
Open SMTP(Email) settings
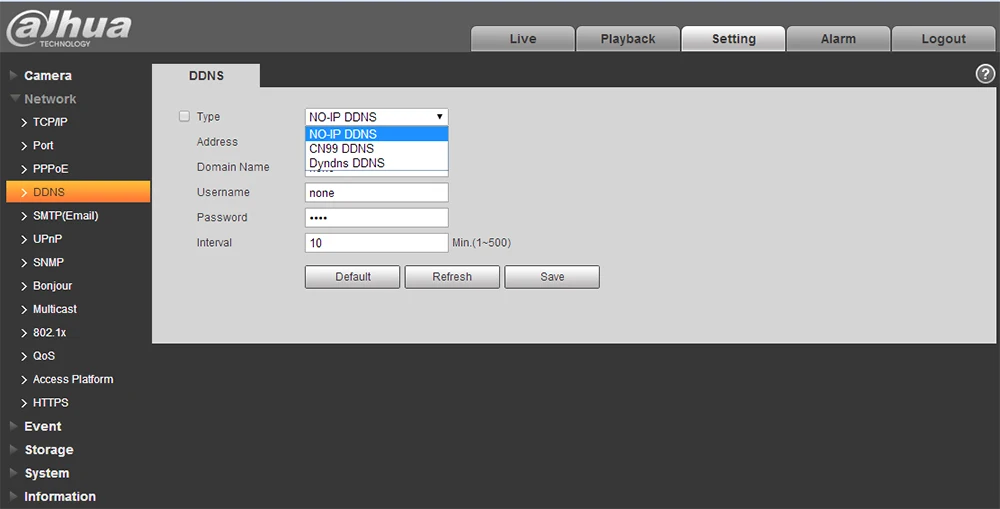(x=65, y=216)
